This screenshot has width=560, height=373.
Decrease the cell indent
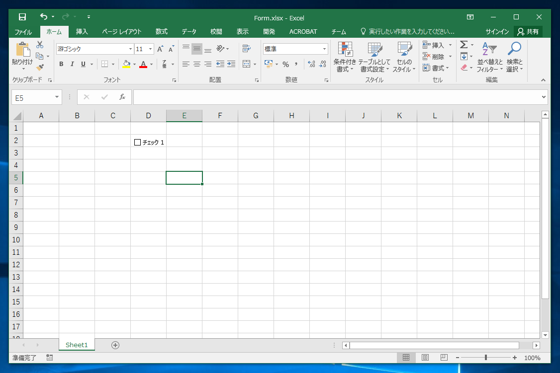point(220,64)
